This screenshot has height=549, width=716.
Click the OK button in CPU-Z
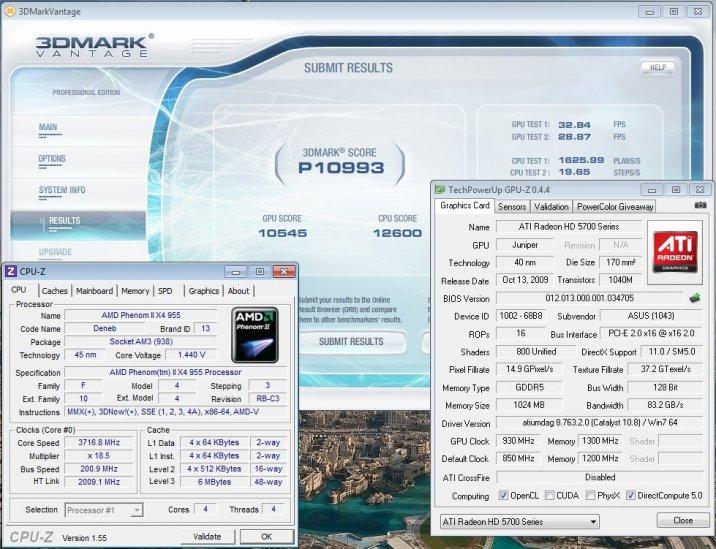tap(267, 536)
